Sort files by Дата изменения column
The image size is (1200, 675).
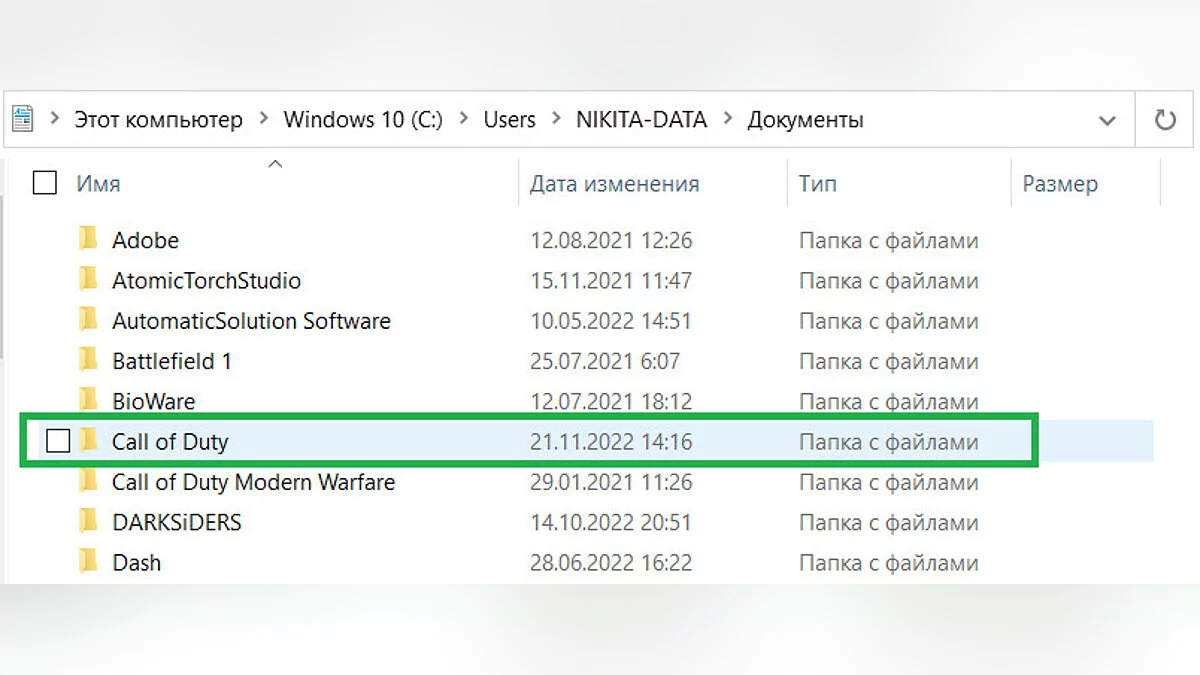[x=614, y=184]
